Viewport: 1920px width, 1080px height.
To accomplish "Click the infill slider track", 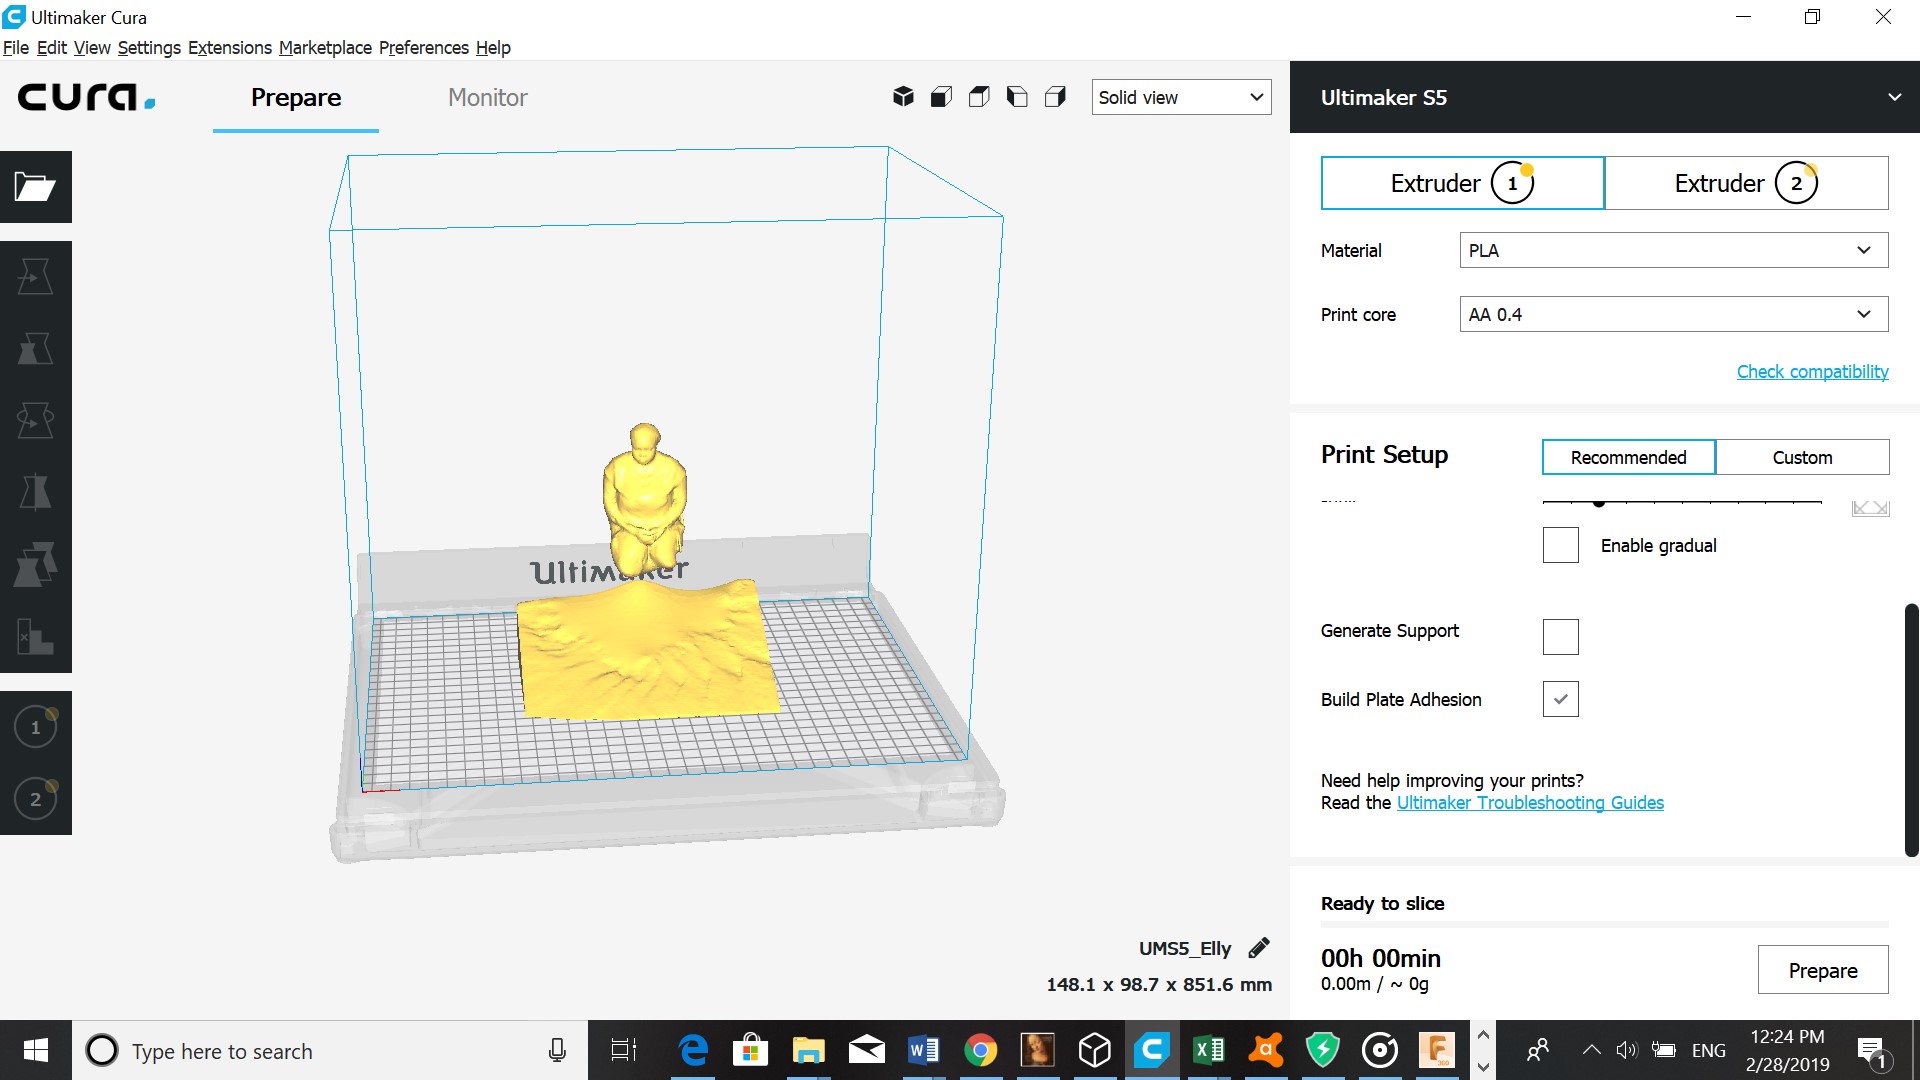I will pyautogui.click(x=1700, y=502).
